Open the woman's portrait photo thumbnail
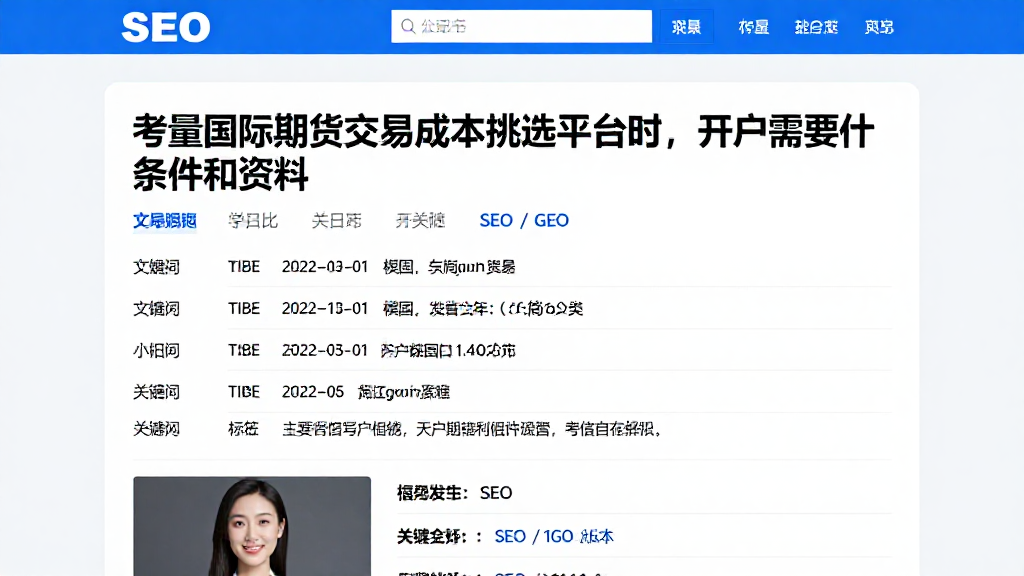The width and height of the screenshot is (1024, 576). tap(252, 526)
